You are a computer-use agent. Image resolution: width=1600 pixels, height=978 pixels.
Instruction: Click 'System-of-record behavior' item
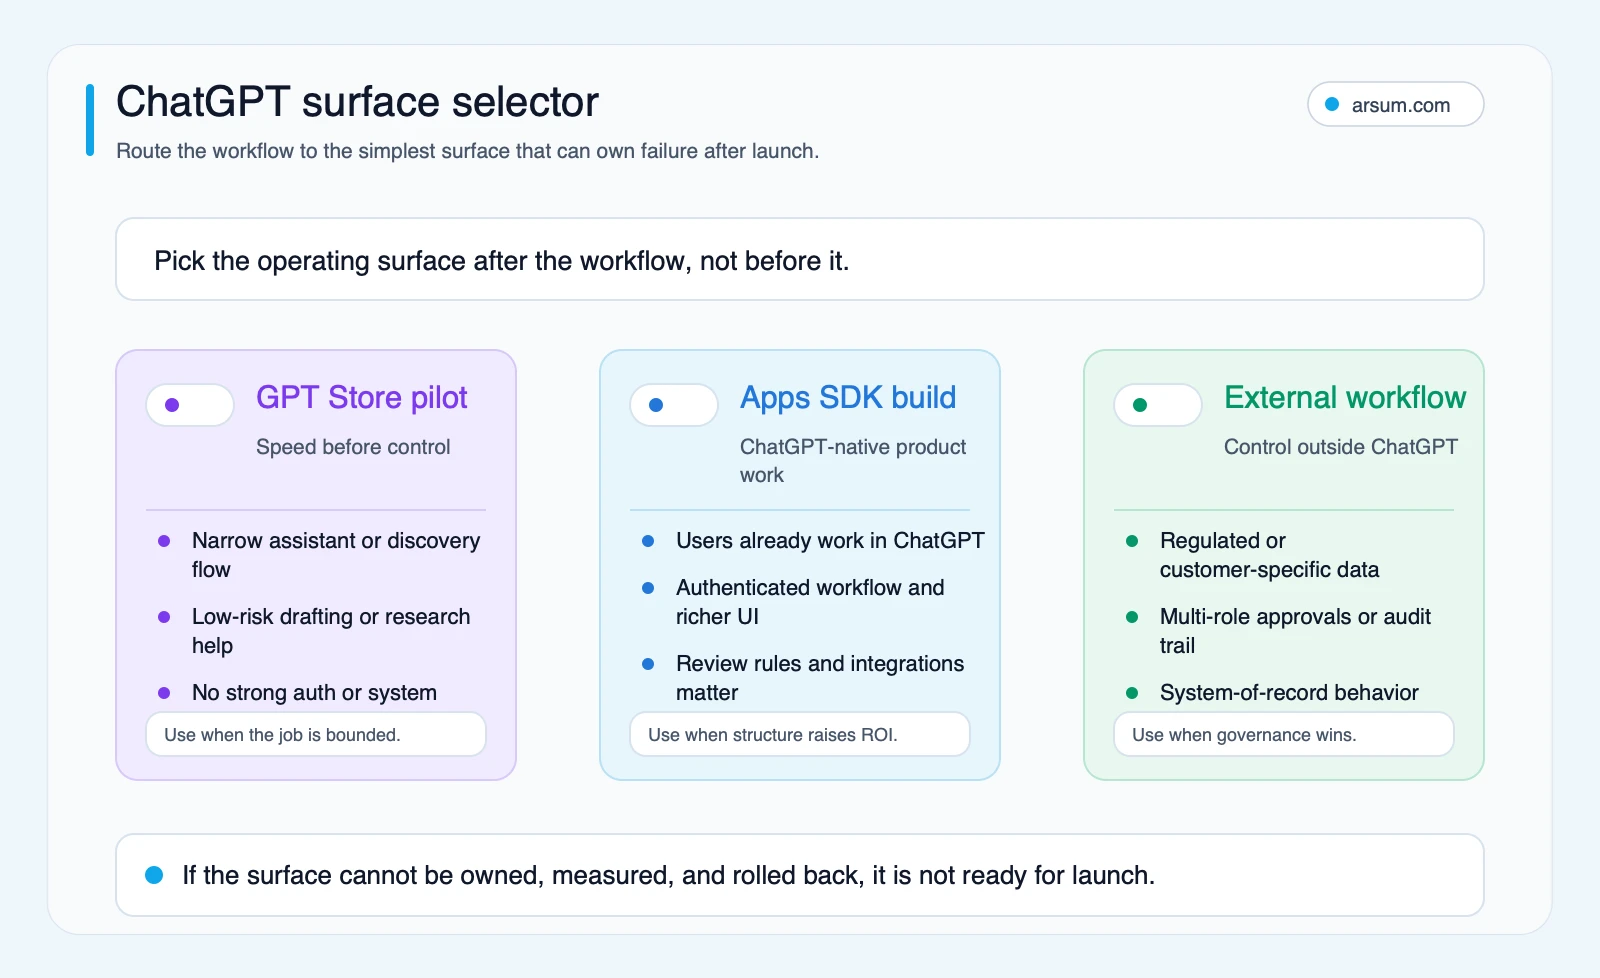pos(1289,692)
